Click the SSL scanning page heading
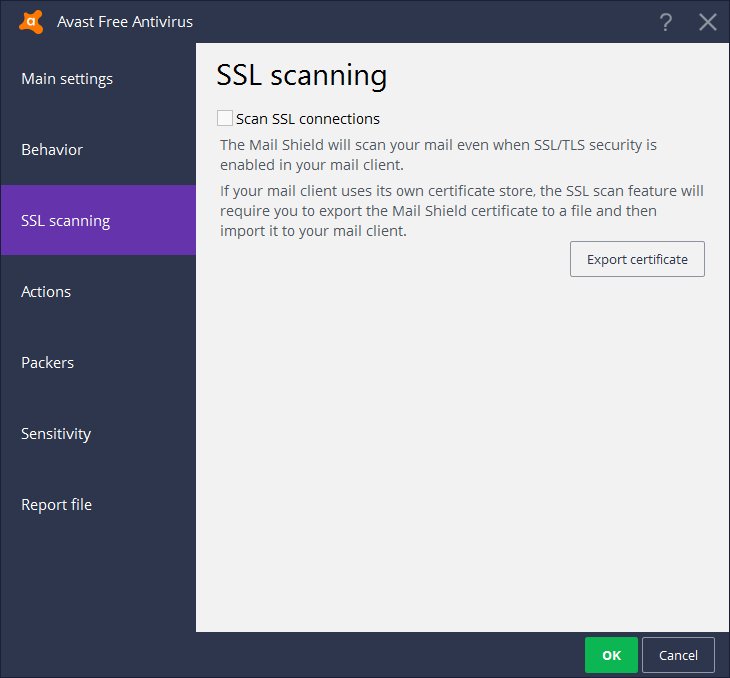The height and width of the screenshot is (678, 730). click(x=302, y=76)
